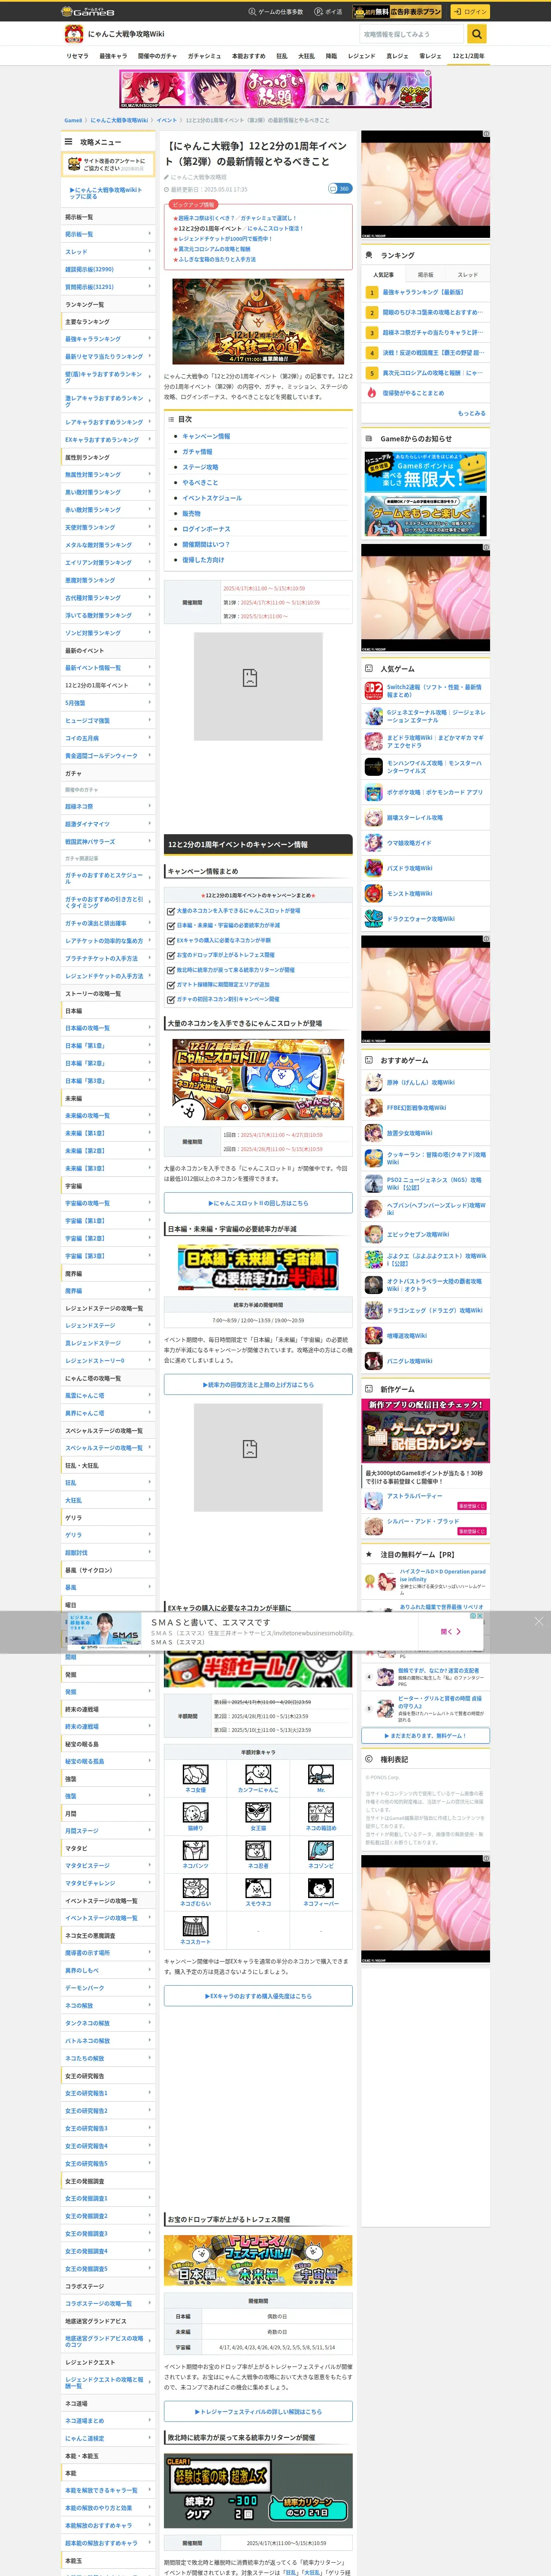Expand the 掲示板一覧 sidebar chevron
Viewport: 551px width, 2576px height.
click(150, 234)
